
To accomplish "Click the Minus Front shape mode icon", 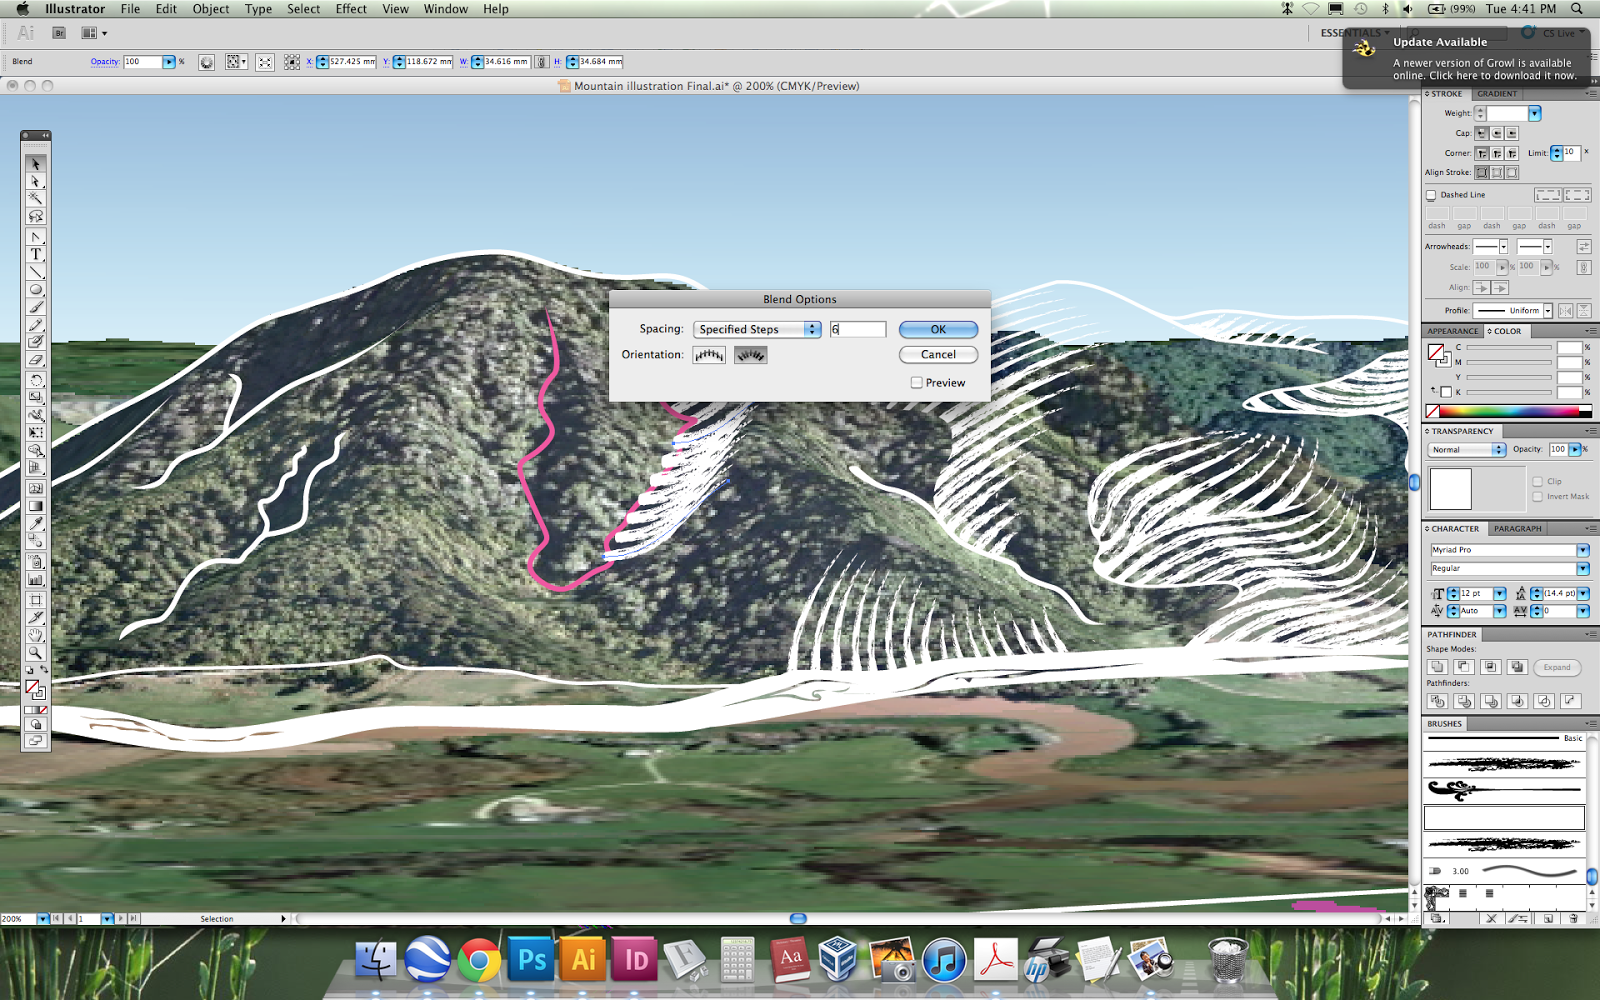I will (x=1464, y=667).
